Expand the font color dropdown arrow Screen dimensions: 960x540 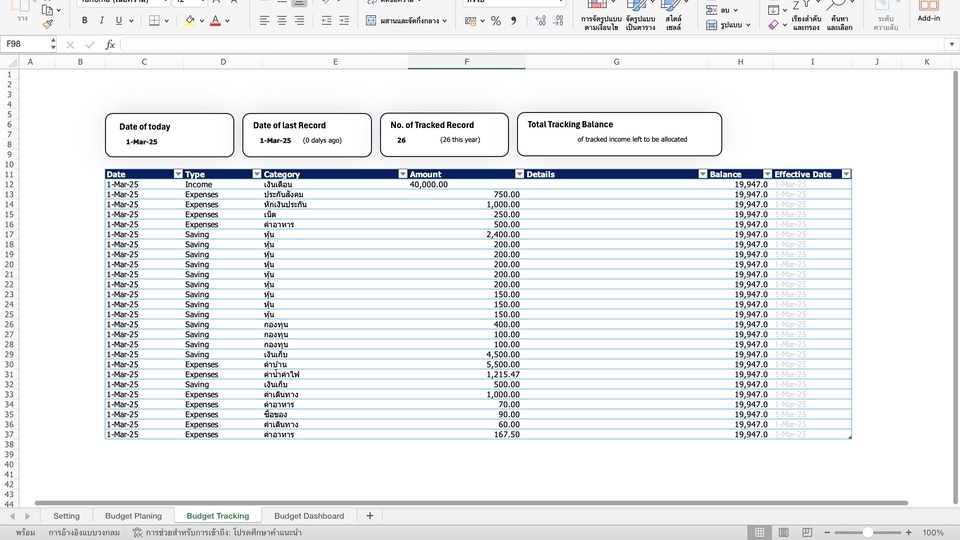[229, 20]
